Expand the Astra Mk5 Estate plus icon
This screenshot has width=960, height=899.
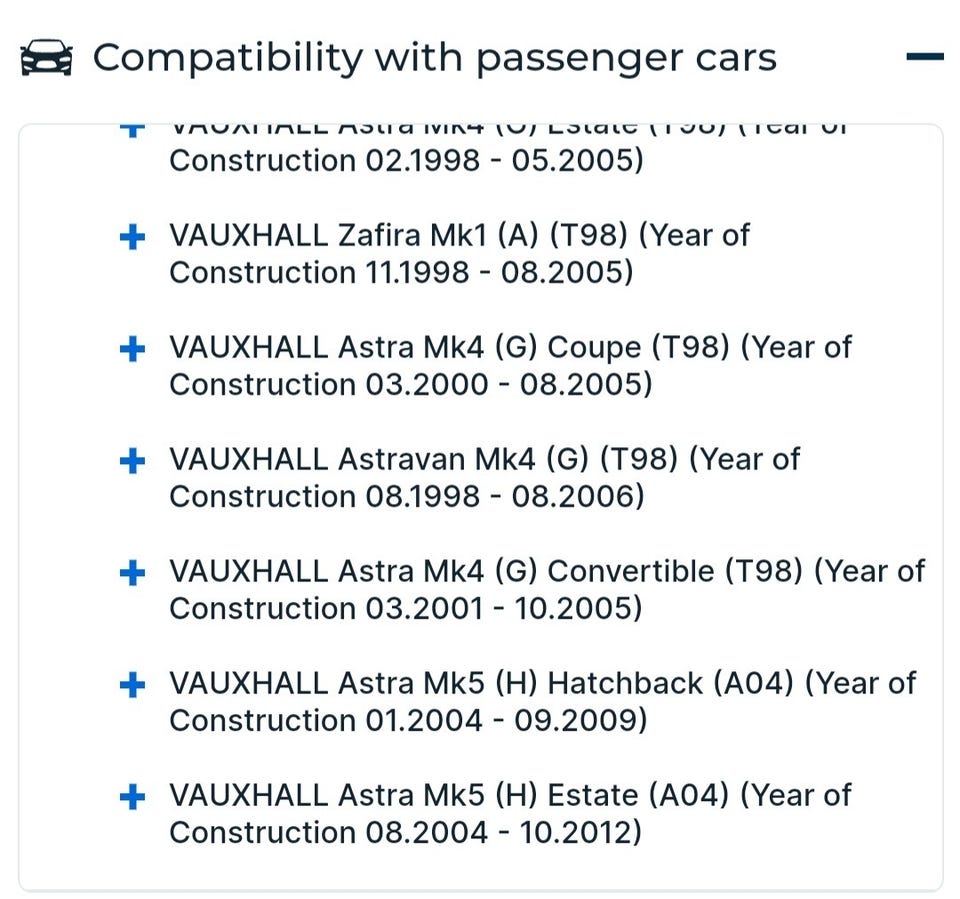coord(132,797)
